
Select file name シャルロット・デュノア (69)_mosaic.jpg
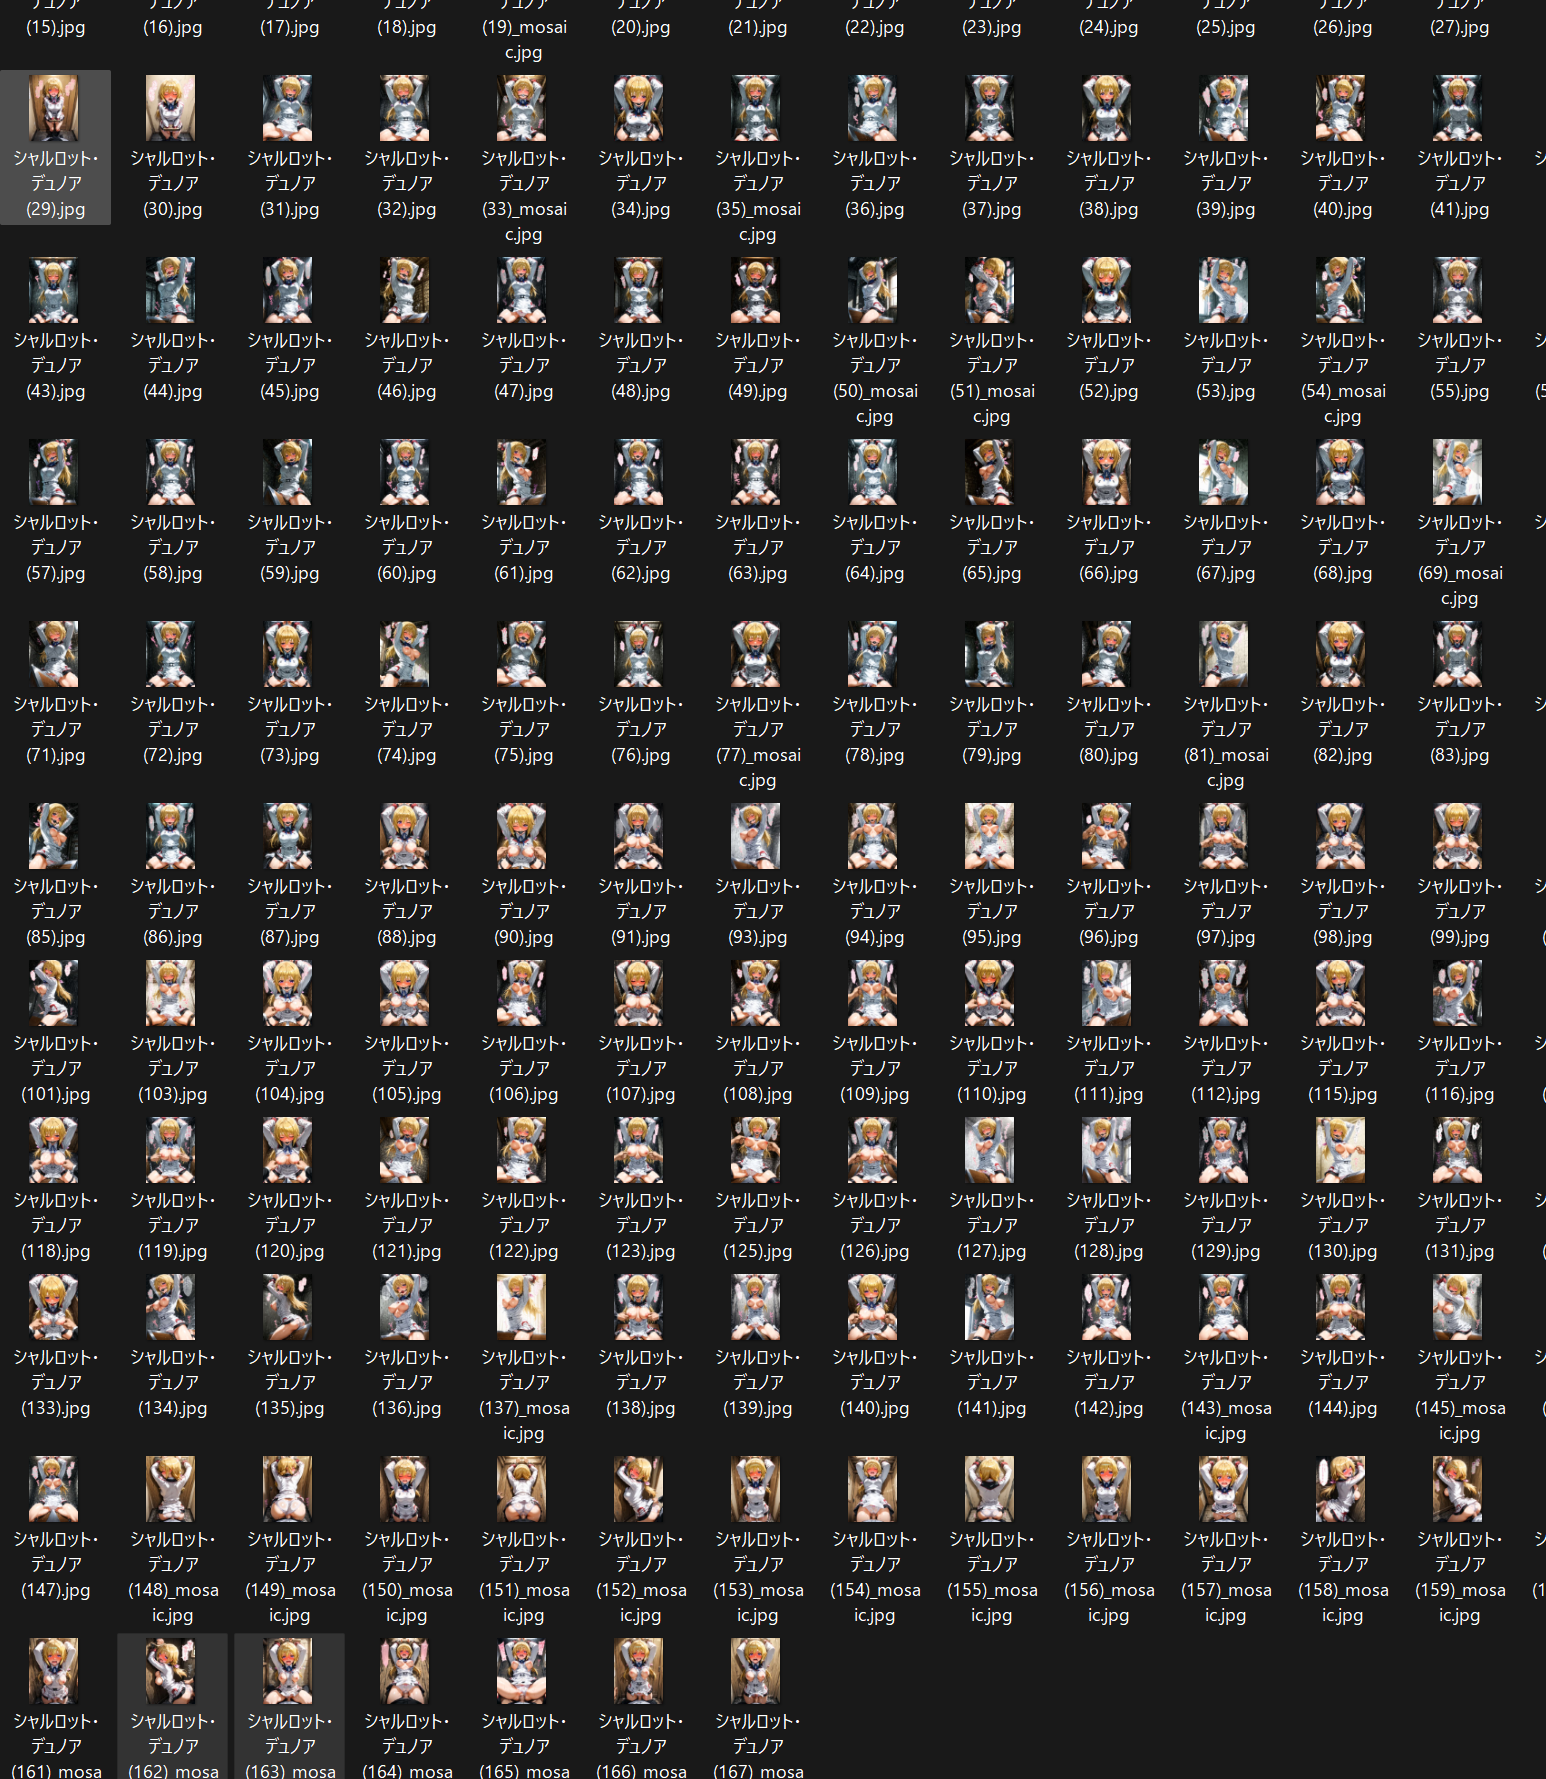(x=1460, y=561)
